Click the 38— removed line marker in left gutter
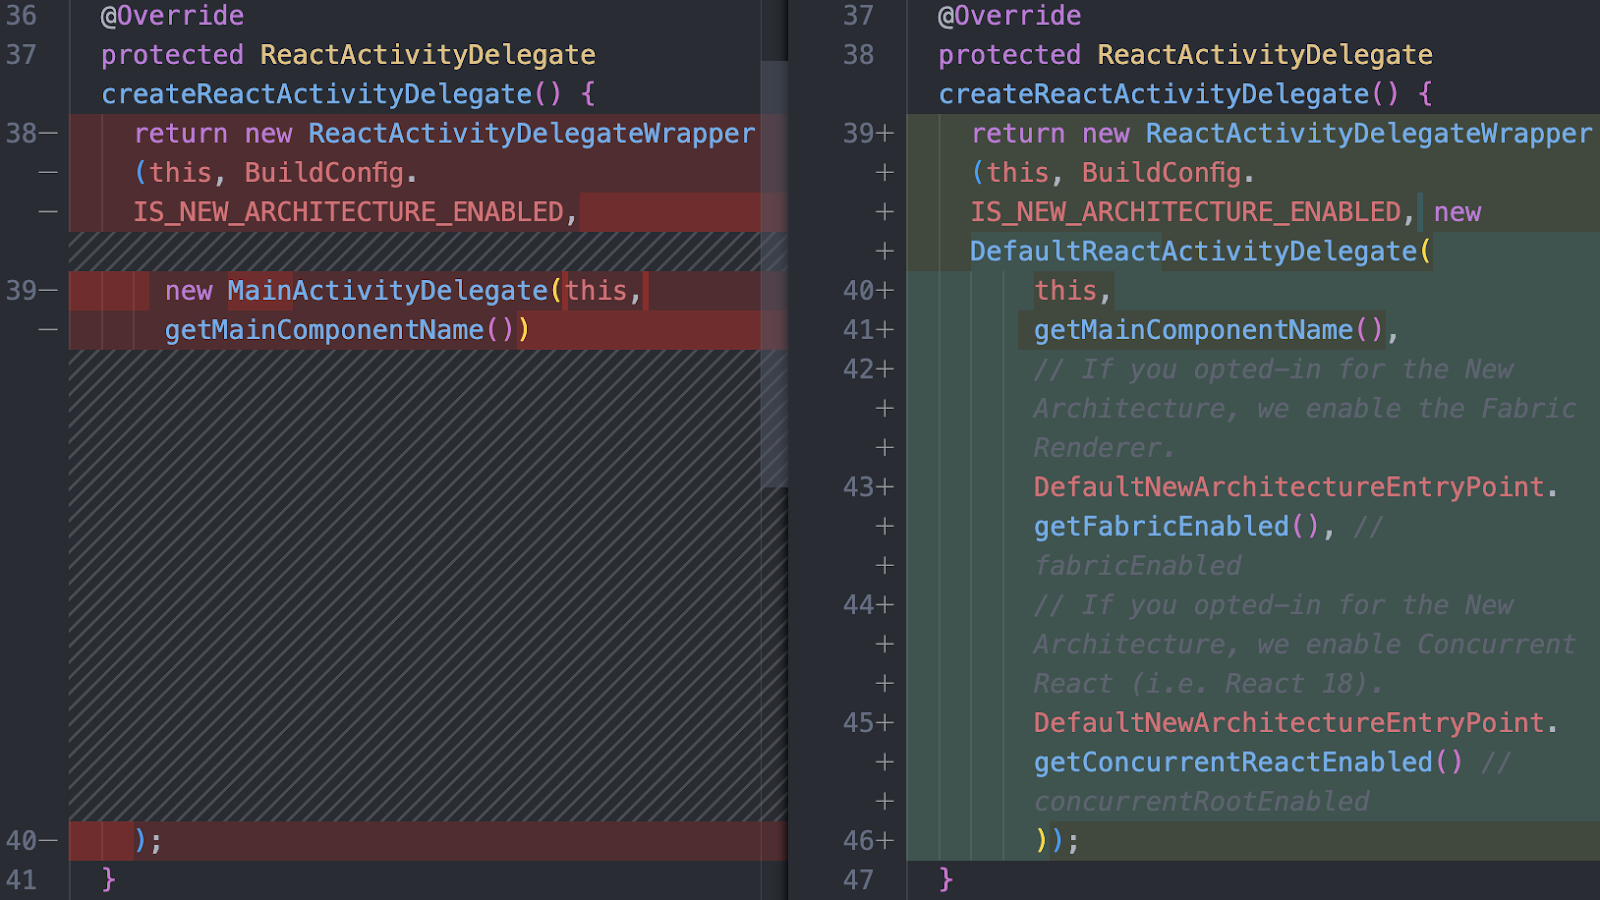The height and width of the screenshot is (900, 1600). coord(31,133)
